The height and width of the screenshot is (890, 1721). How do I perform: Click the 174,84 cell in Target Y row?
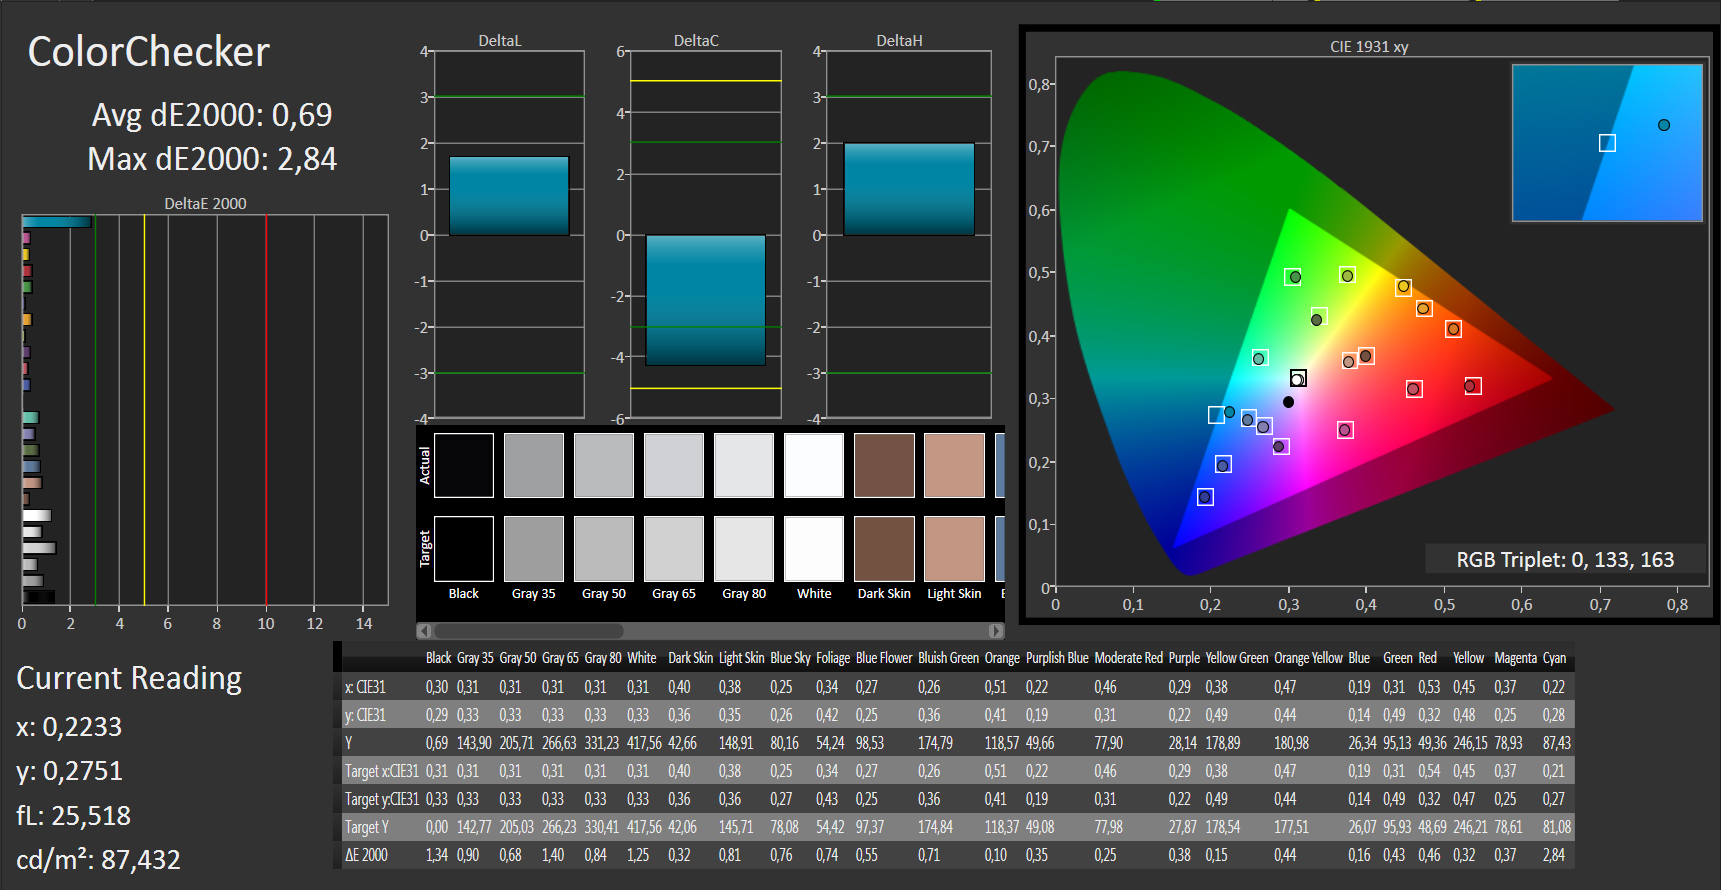point(935,827)
